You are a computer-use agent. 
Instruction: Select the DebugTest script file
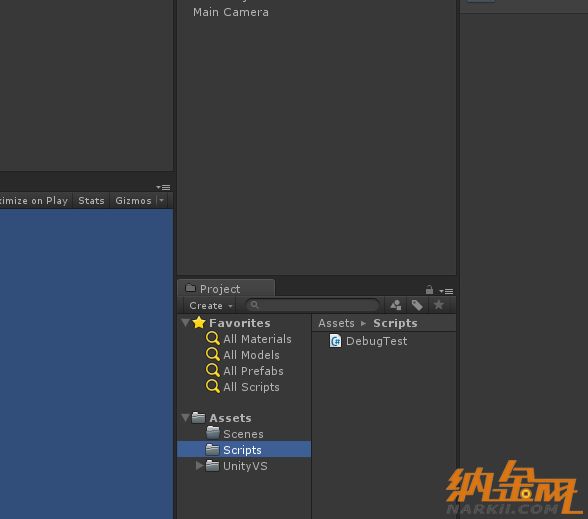tap(376, 341)
